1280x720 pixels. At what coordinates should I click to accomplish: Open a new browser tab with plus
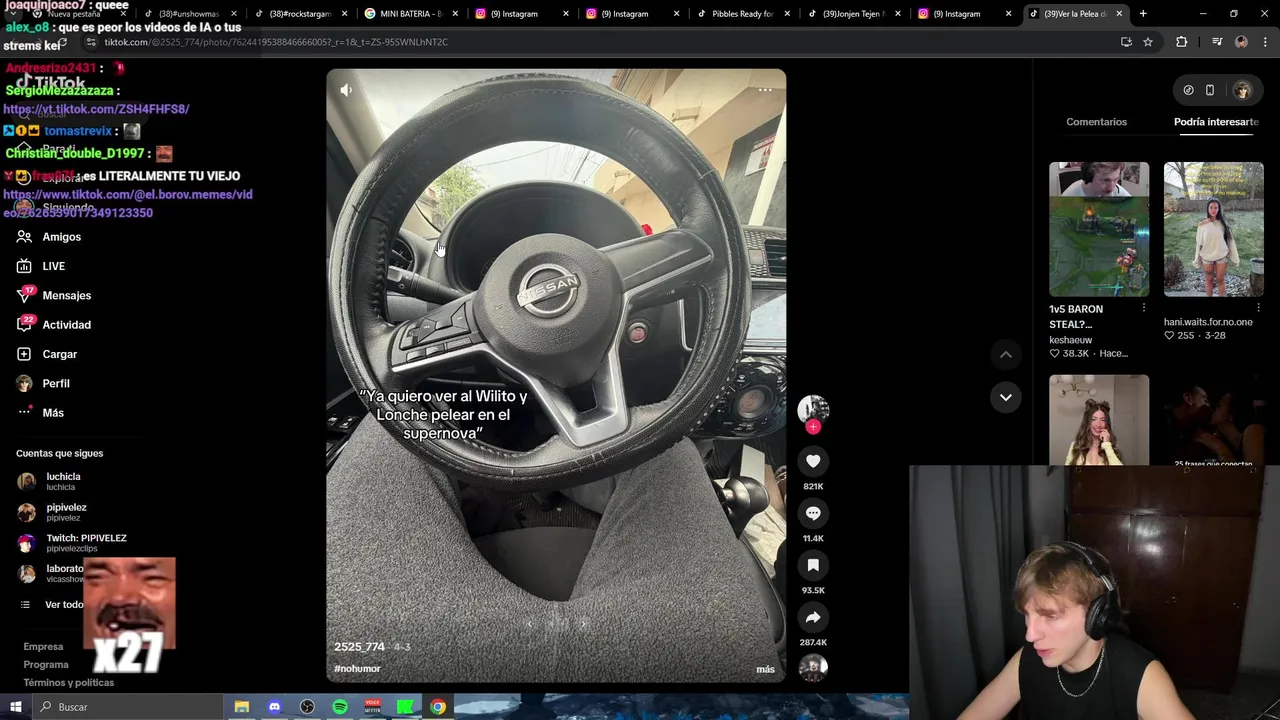pos(1143,14)
